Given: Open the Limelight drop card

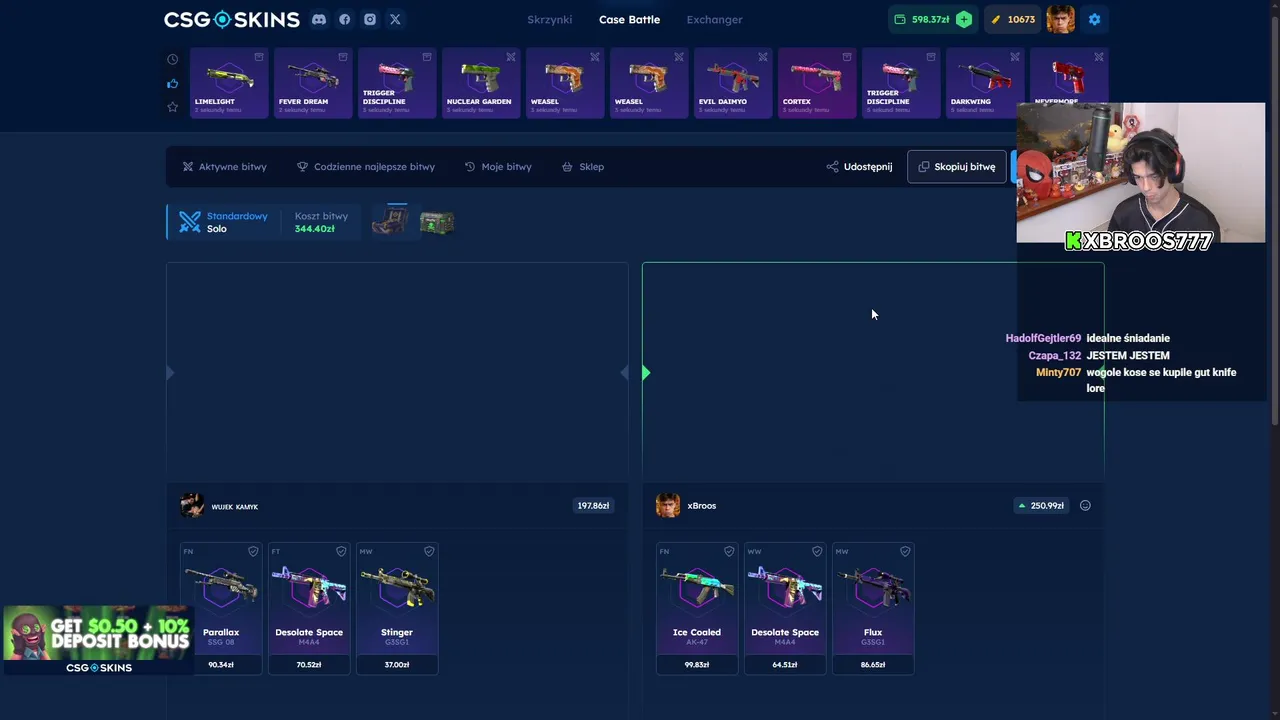Looking at the screenshot, I should tap(229, 83).
